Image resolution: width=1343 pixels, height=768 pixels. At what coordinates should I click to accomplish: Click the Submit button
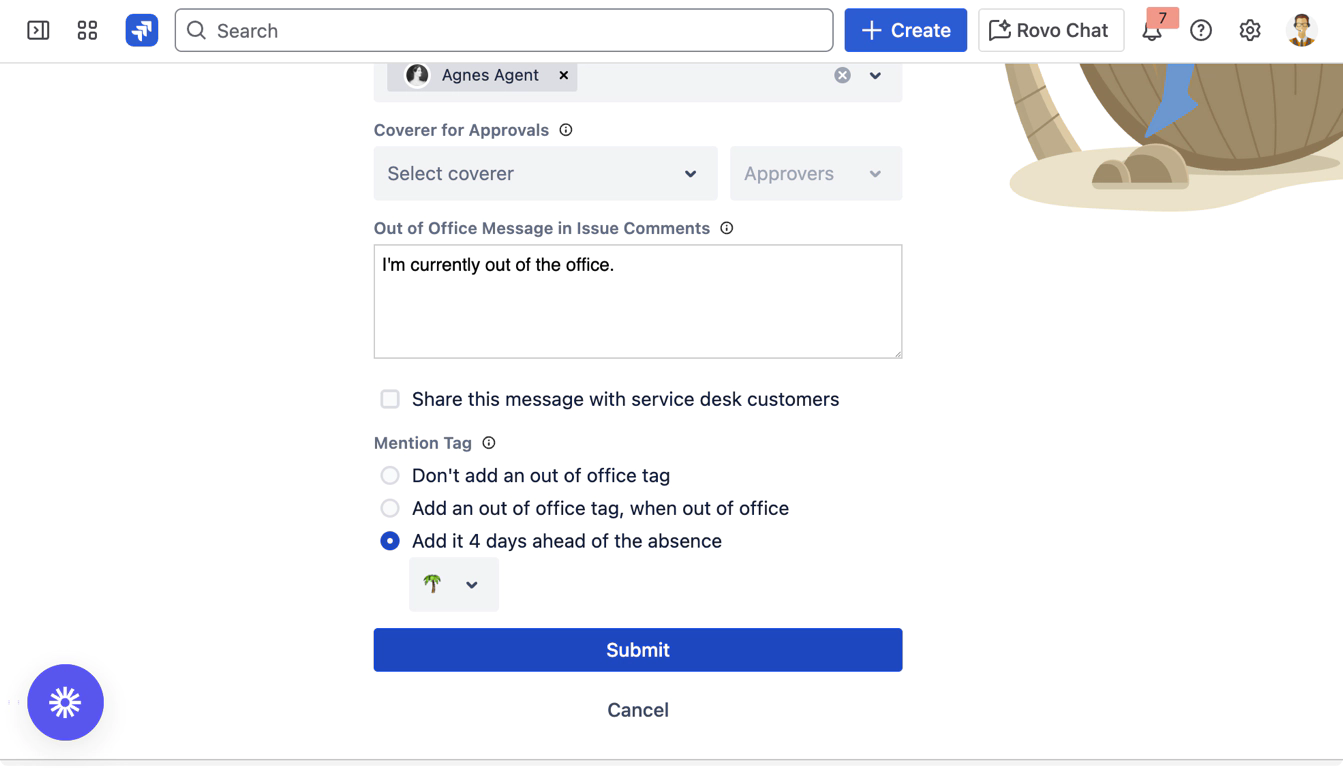pos(637,650)
